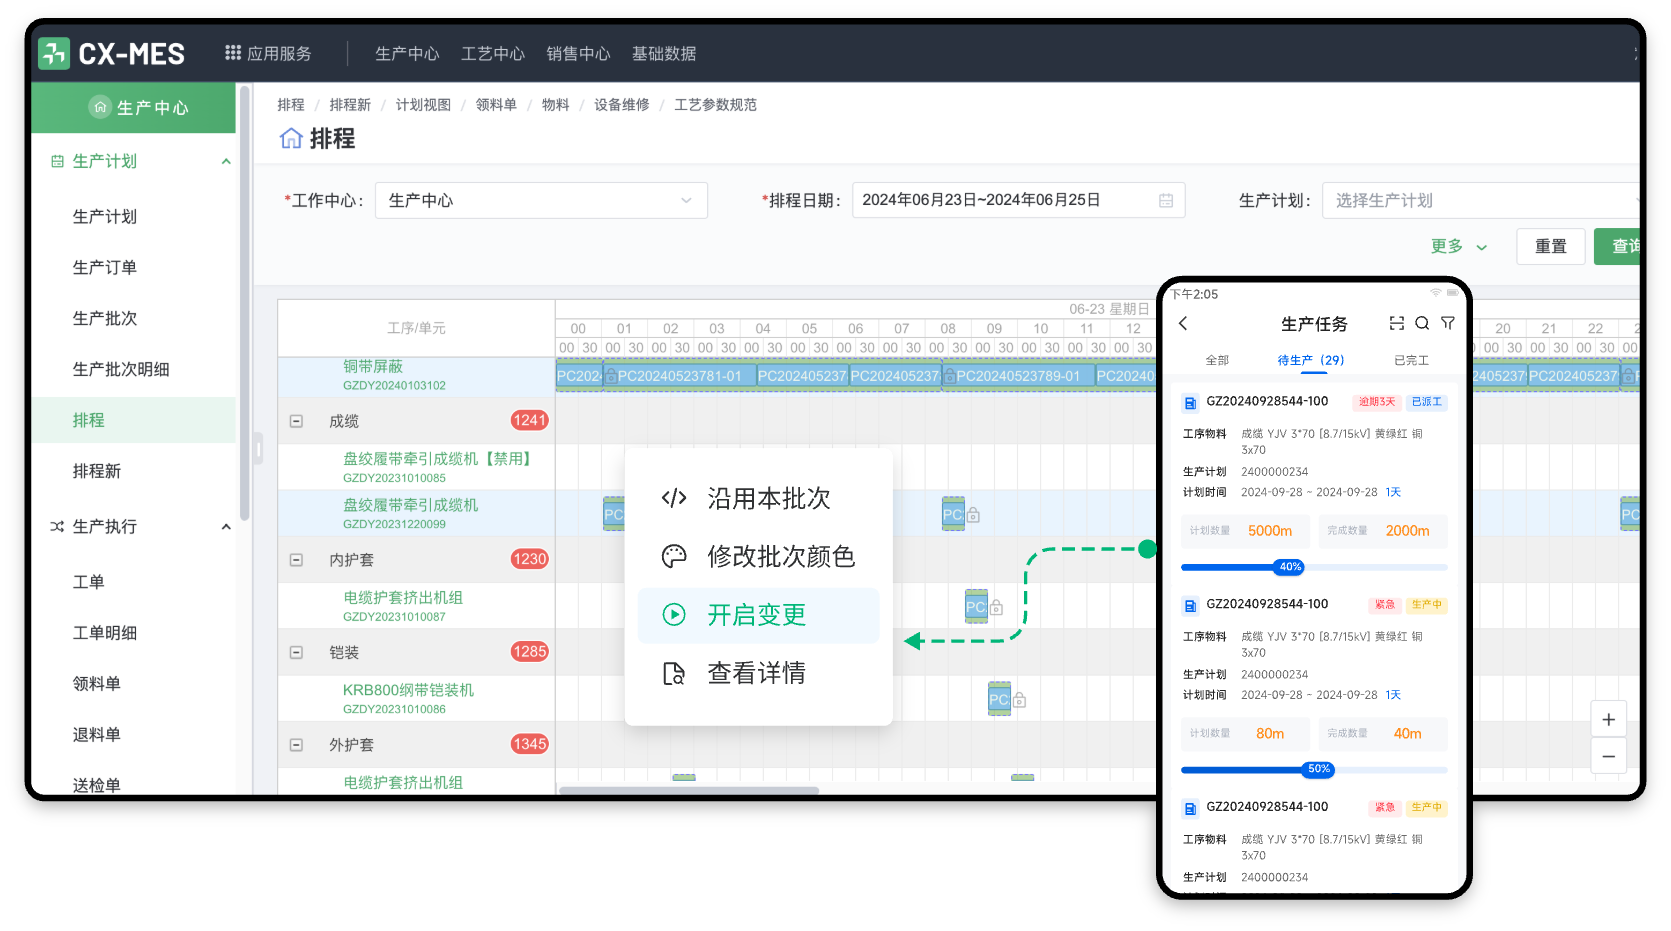1671x931 pixels.
Task: Click the home icon in 生产中心 sidebar header
Action: coord(100,107)
